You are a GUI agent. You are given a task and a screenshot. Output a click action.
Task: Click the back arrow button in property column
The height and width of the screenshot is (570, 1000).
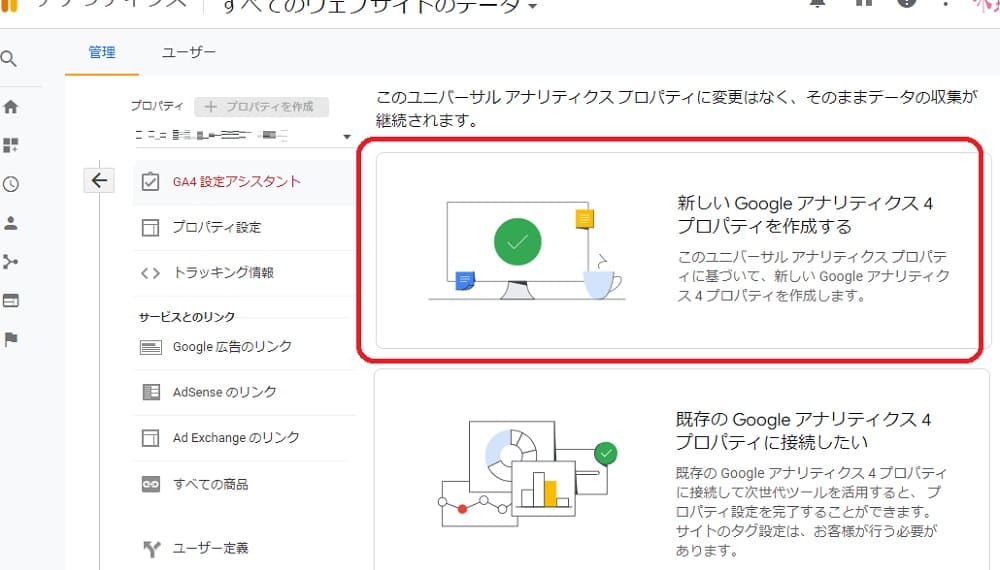click(x=99, y=180)
